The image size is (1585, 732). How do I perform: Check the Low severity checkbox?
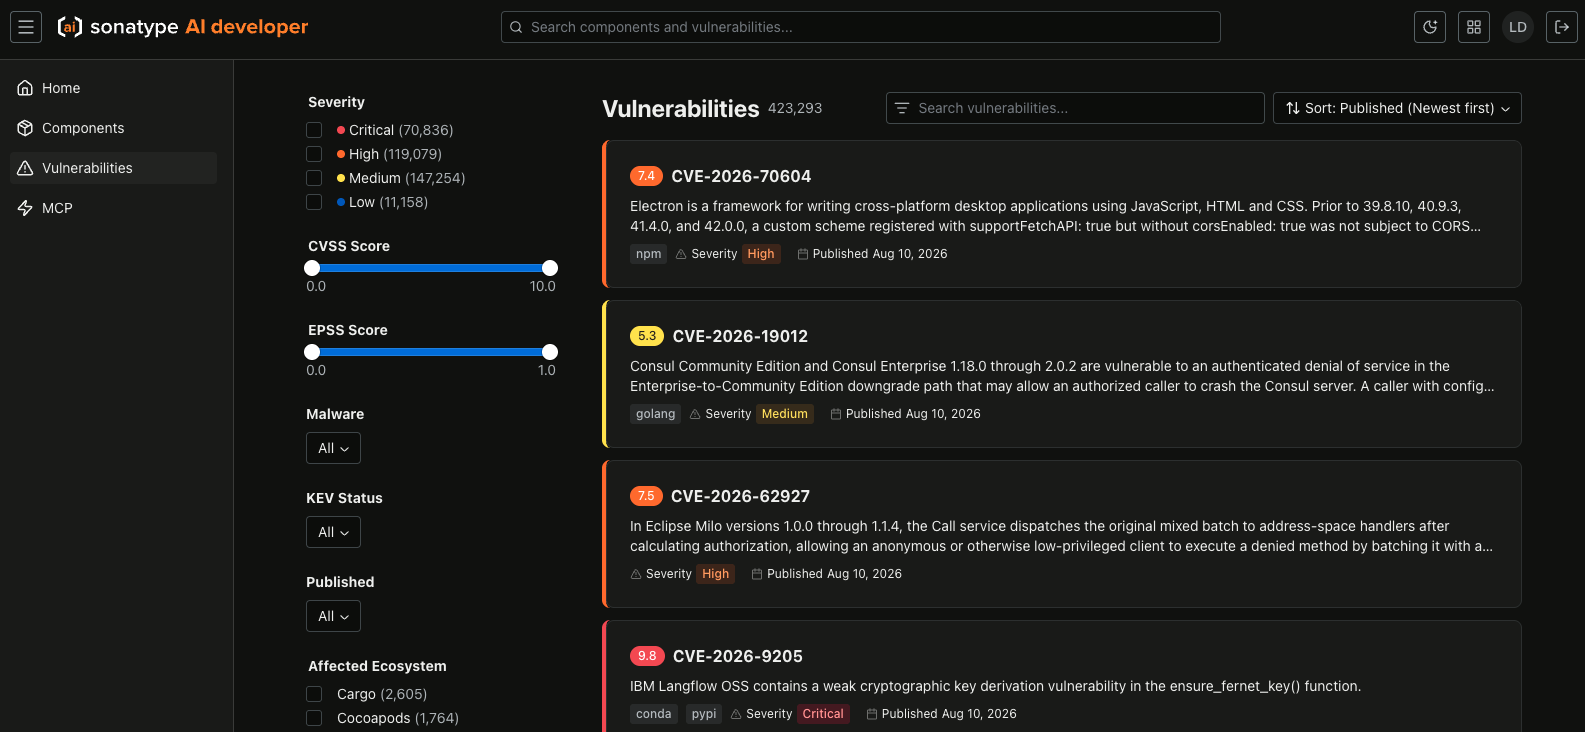[314, 202]
